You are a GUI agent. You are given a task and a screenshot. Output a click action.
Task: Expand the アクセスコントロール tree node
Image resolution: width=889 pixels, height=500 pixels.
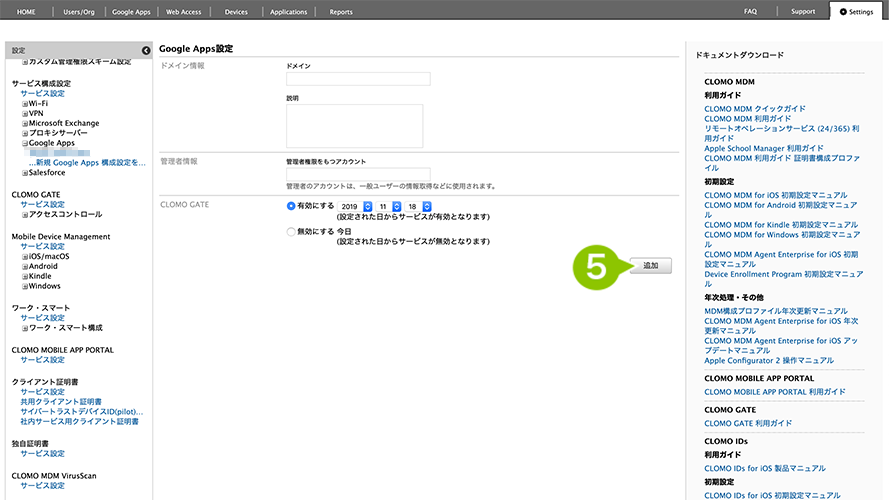pos(25,215)
